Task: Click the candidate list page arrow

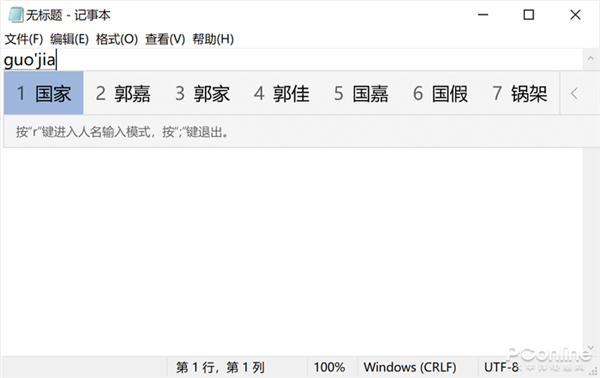Action: [574, 93]
